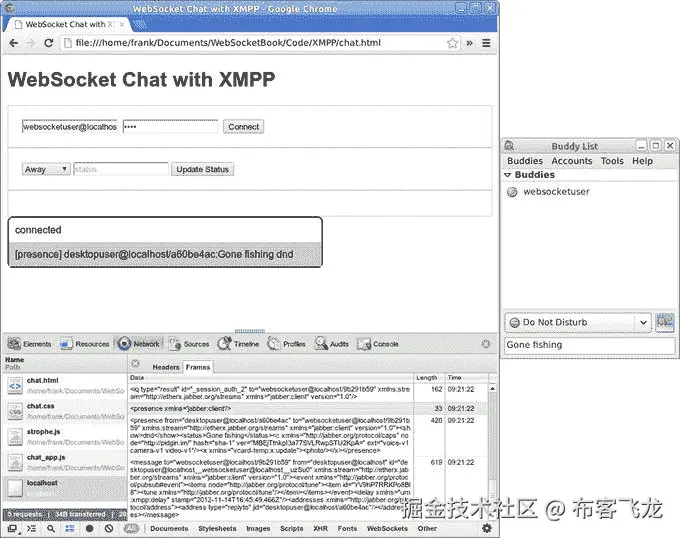Click the Length column header
This screenshot has width=680, height=538.
pyautogui.click(x=427, y=378)
